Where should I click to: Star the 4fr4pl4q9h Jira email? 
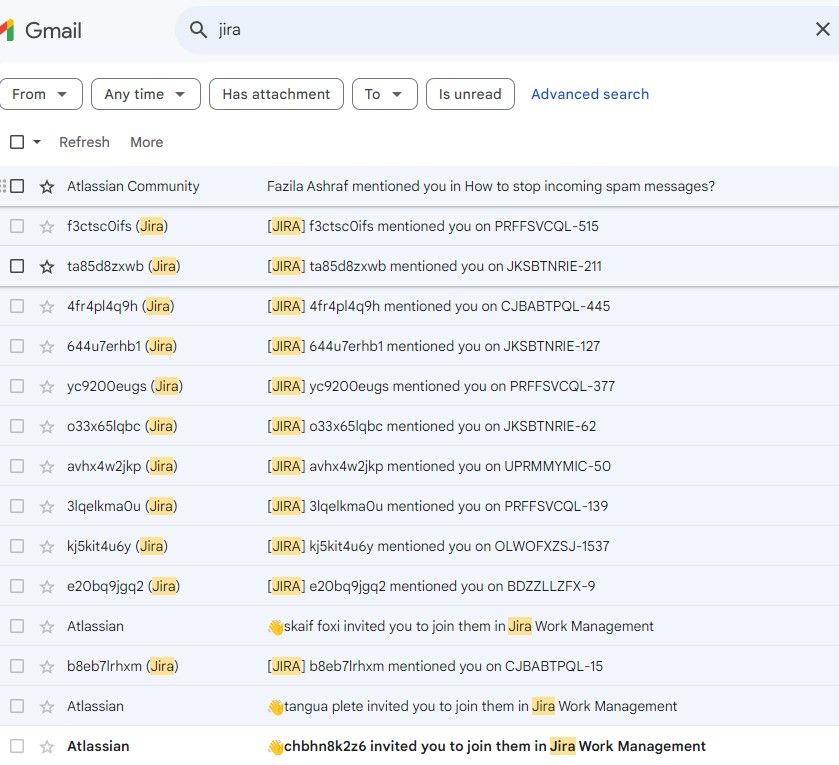coord(47,307)
